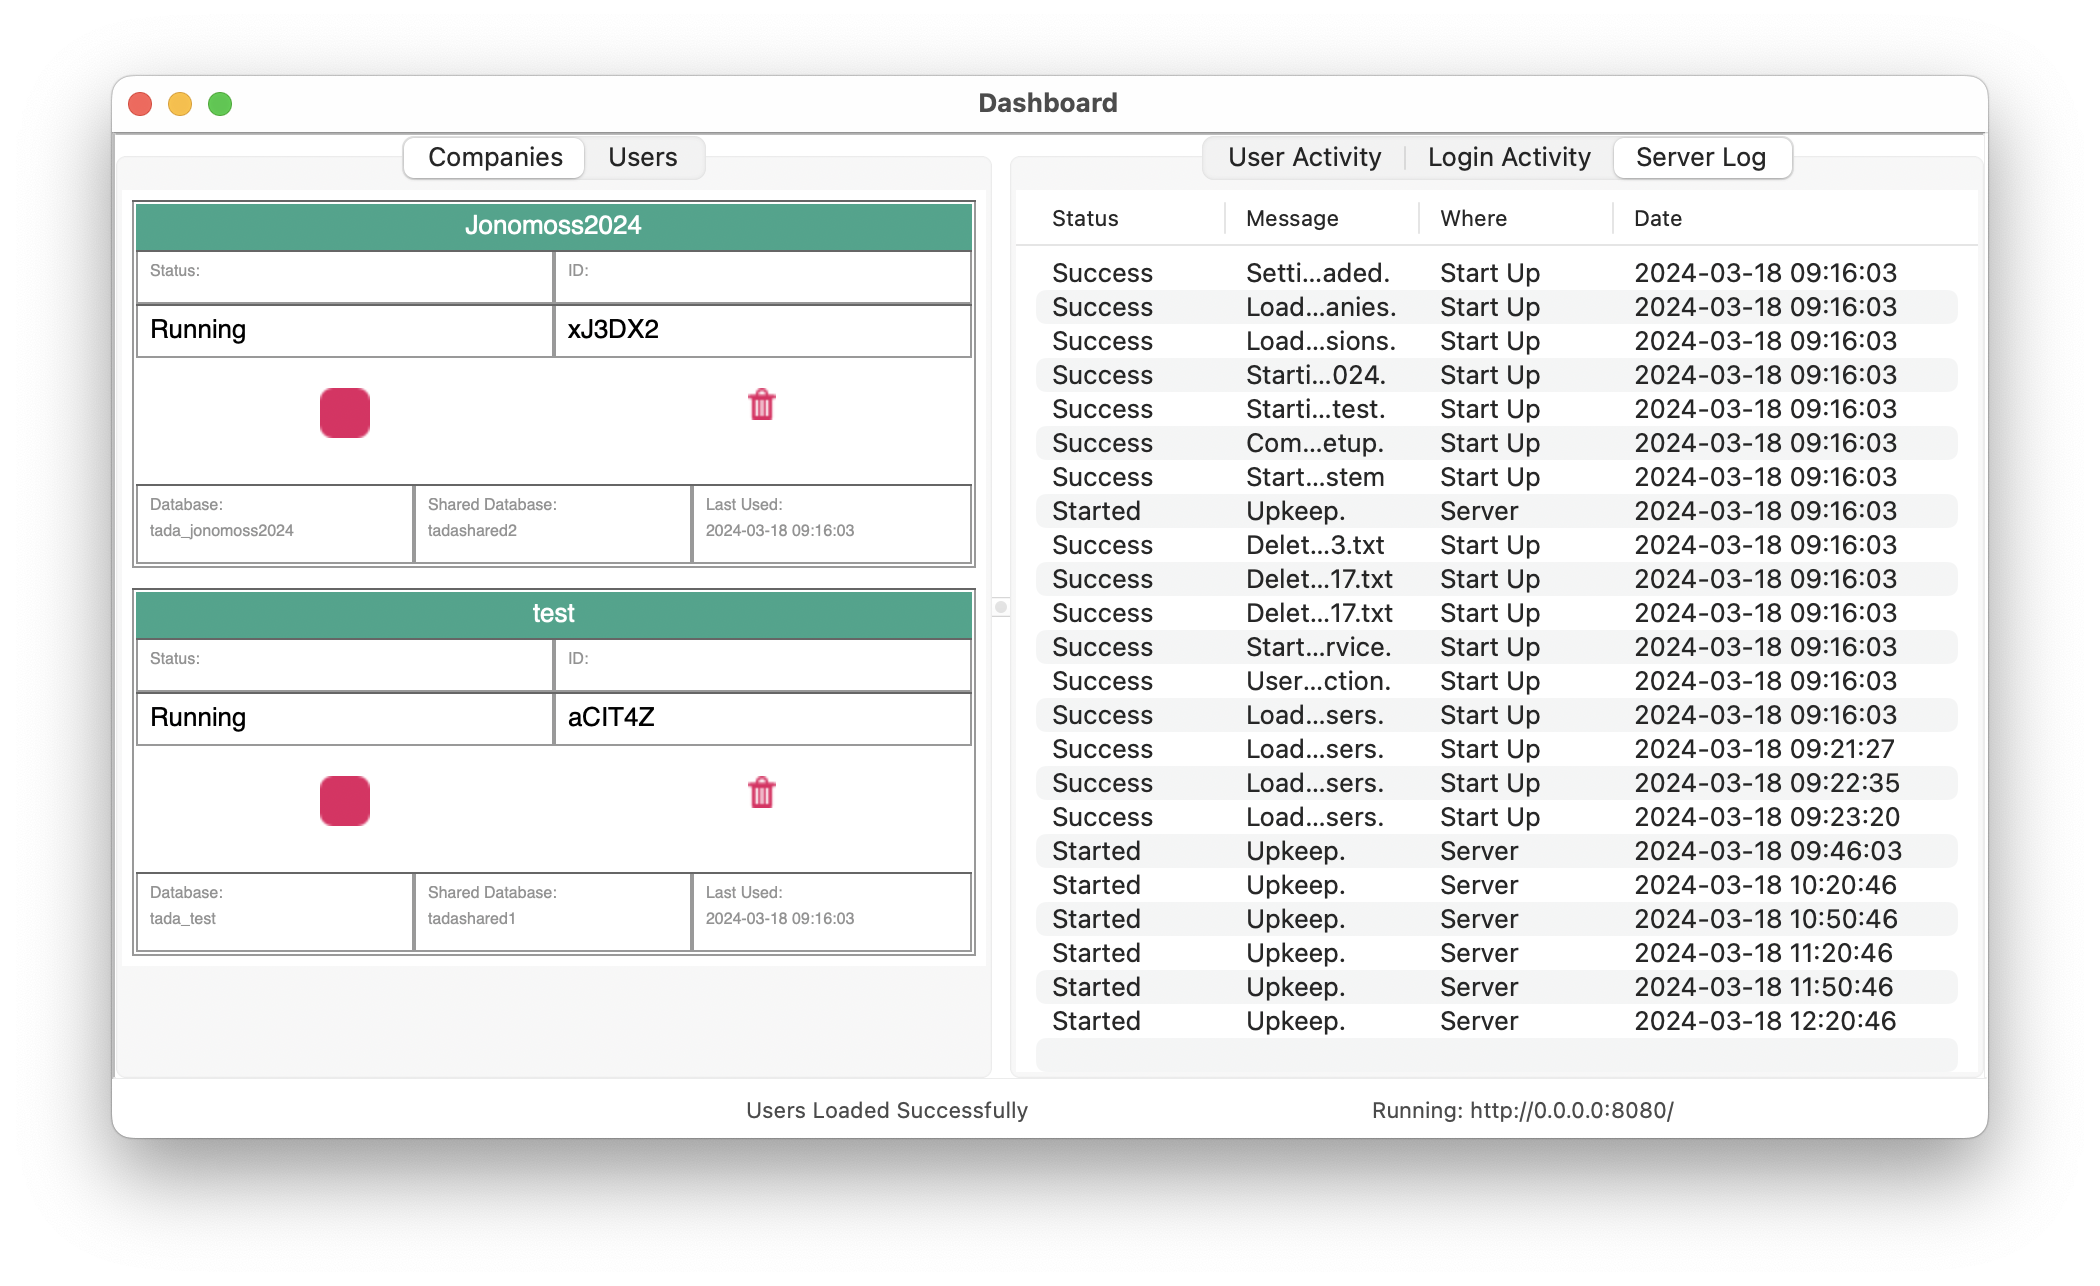Maximize the Dashboard window with green button

[x=220, y=104]
